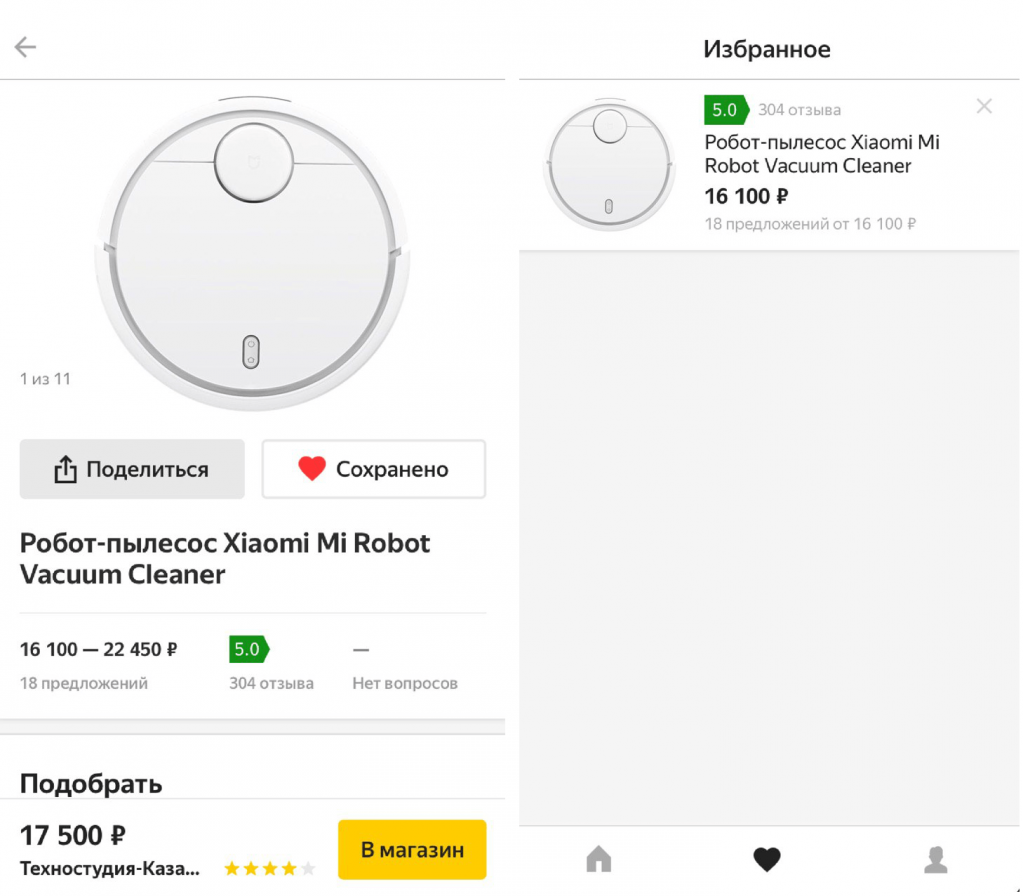This screenshot has width=1023, height=896.
Task: Click 304 отзыва in the favorites list
Action: (x=799, y=110)
